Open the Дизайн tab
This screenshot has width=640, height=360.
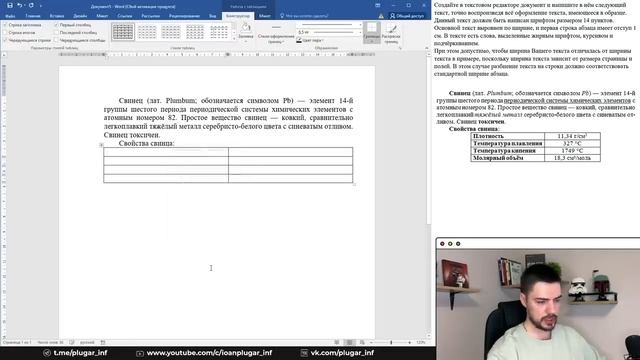(x=80, y=16)
